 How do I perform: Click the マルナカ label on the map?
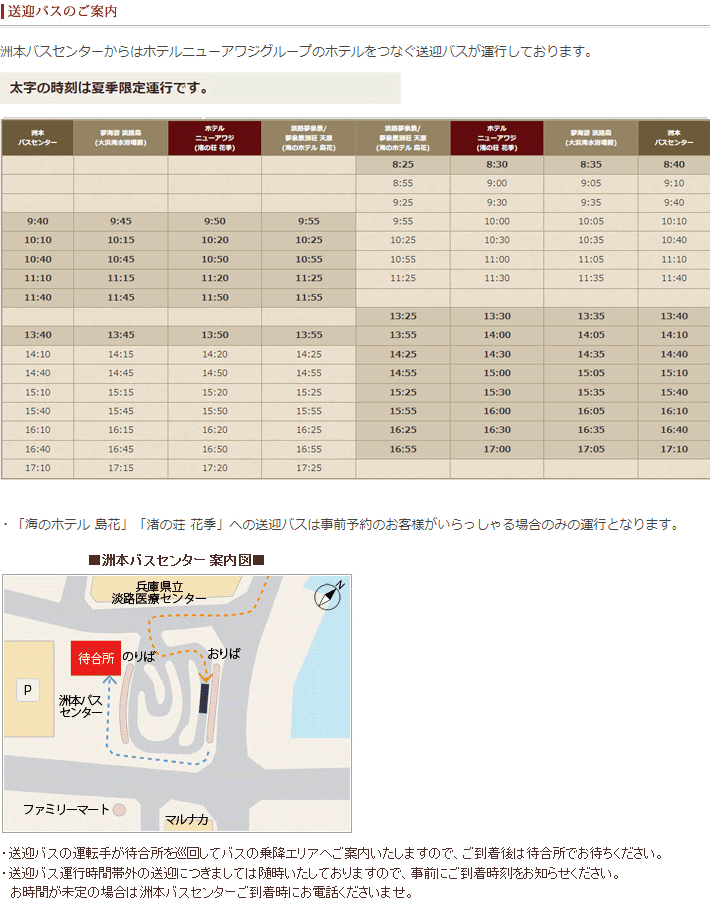click(186, 819)
